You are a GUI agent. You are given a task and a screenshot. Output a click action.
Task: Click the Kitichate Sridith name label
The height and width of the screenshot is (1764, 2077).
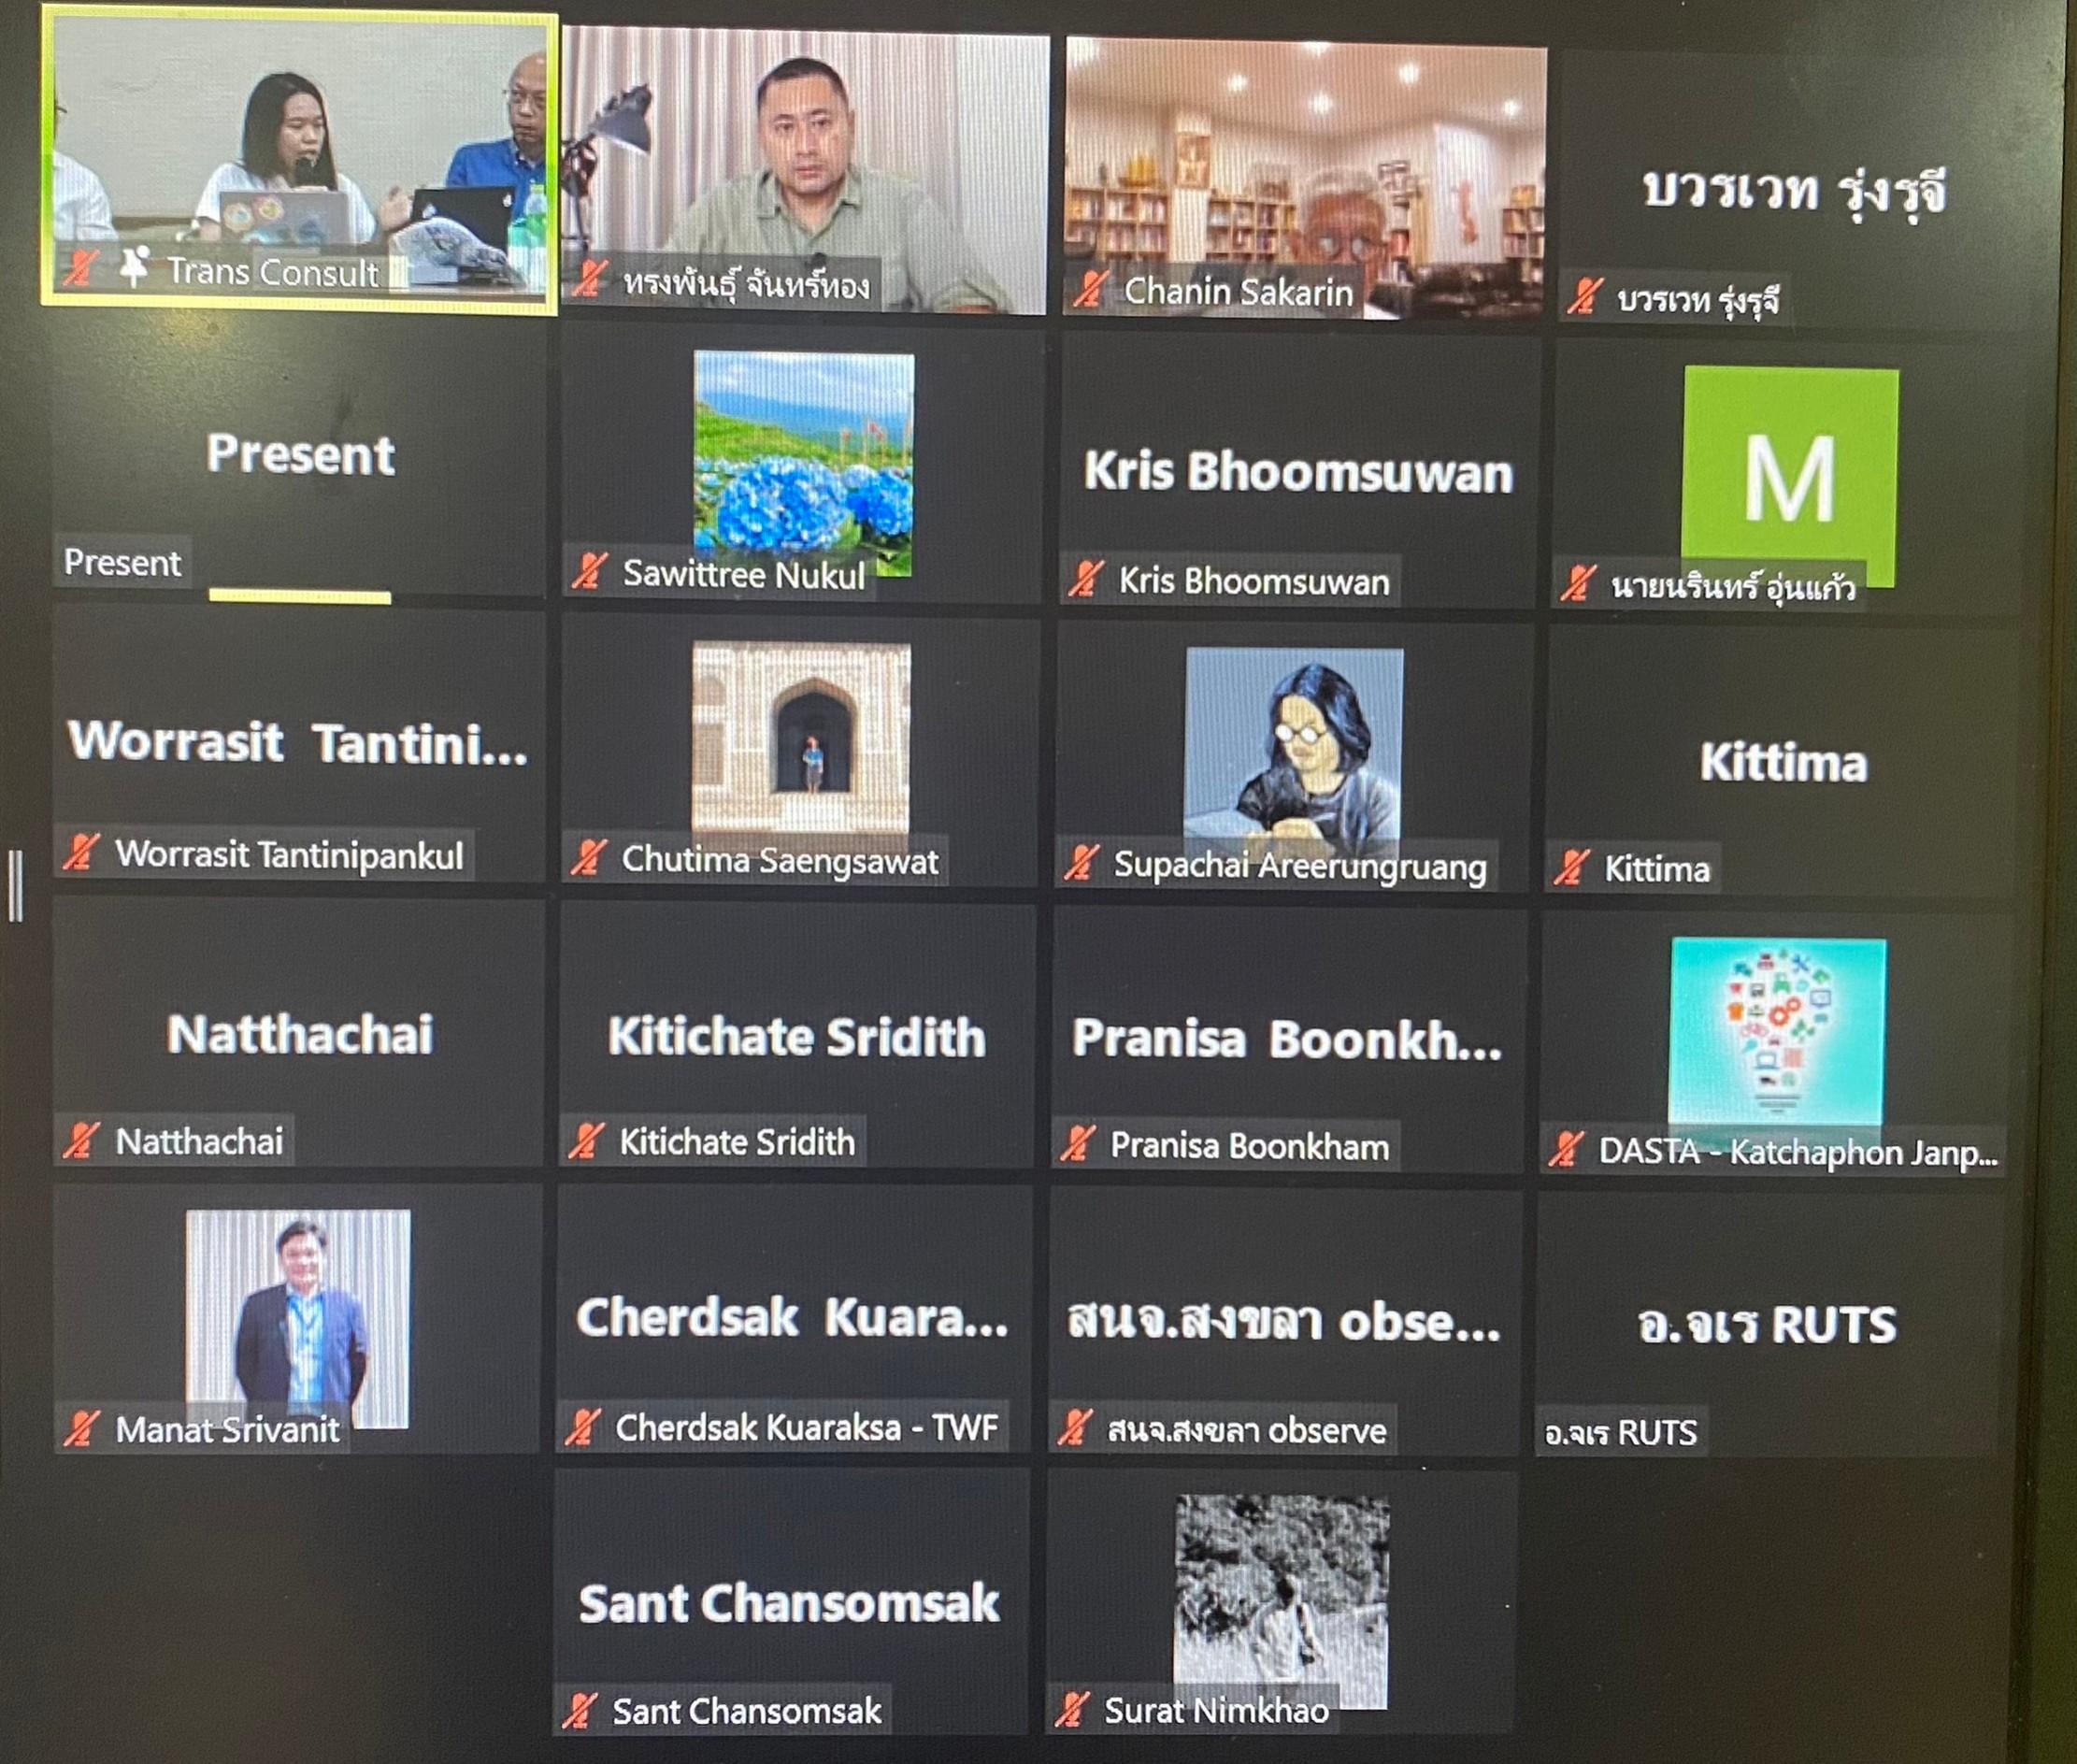[737, 1141]
